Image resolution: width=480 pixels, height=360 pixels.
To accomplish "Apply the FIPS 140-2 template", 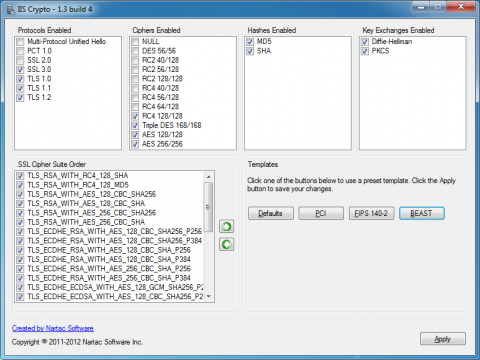I will [371, 213].
